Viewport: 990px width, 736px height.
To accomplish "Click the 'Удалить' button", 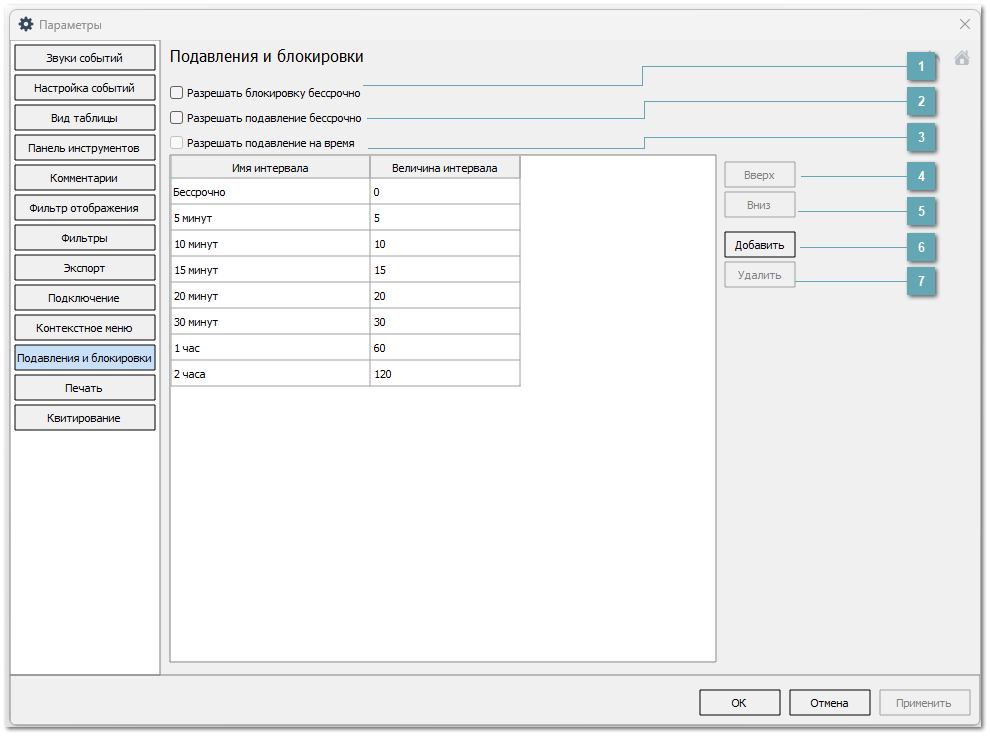I will 759,275.
